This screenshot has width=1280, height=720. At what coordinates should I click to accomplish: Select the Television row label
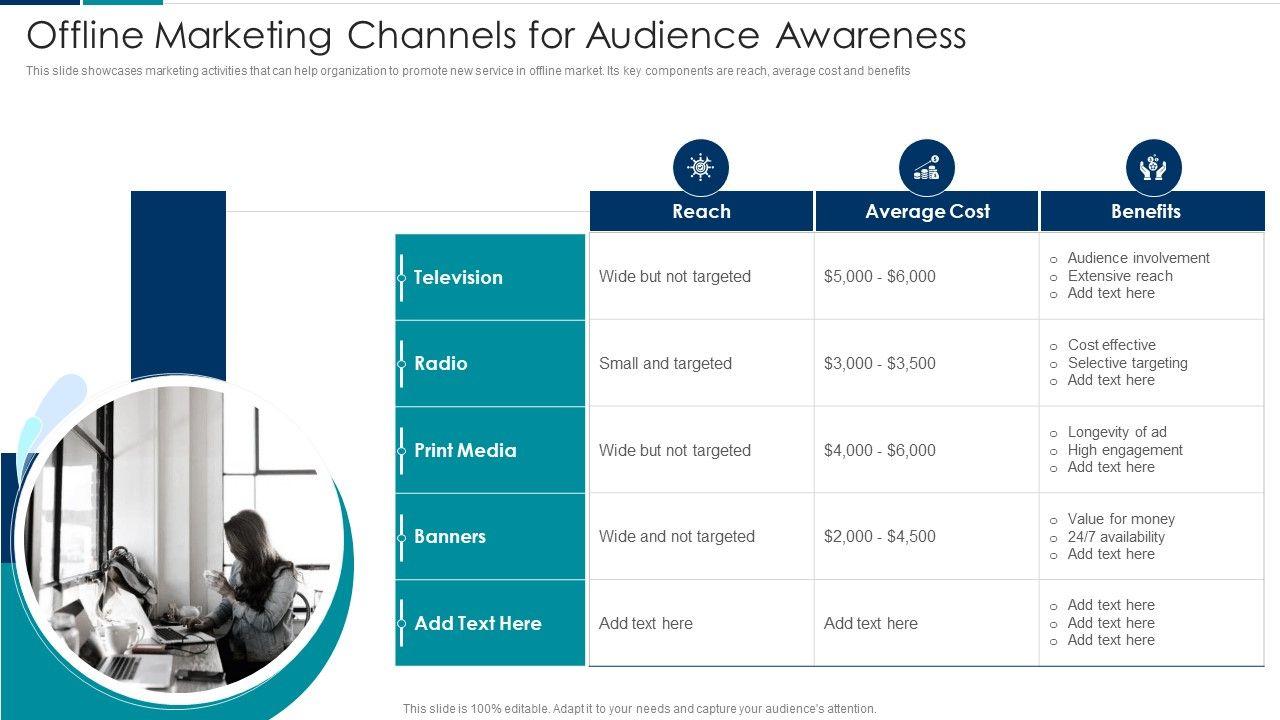(x=490, y=277)
